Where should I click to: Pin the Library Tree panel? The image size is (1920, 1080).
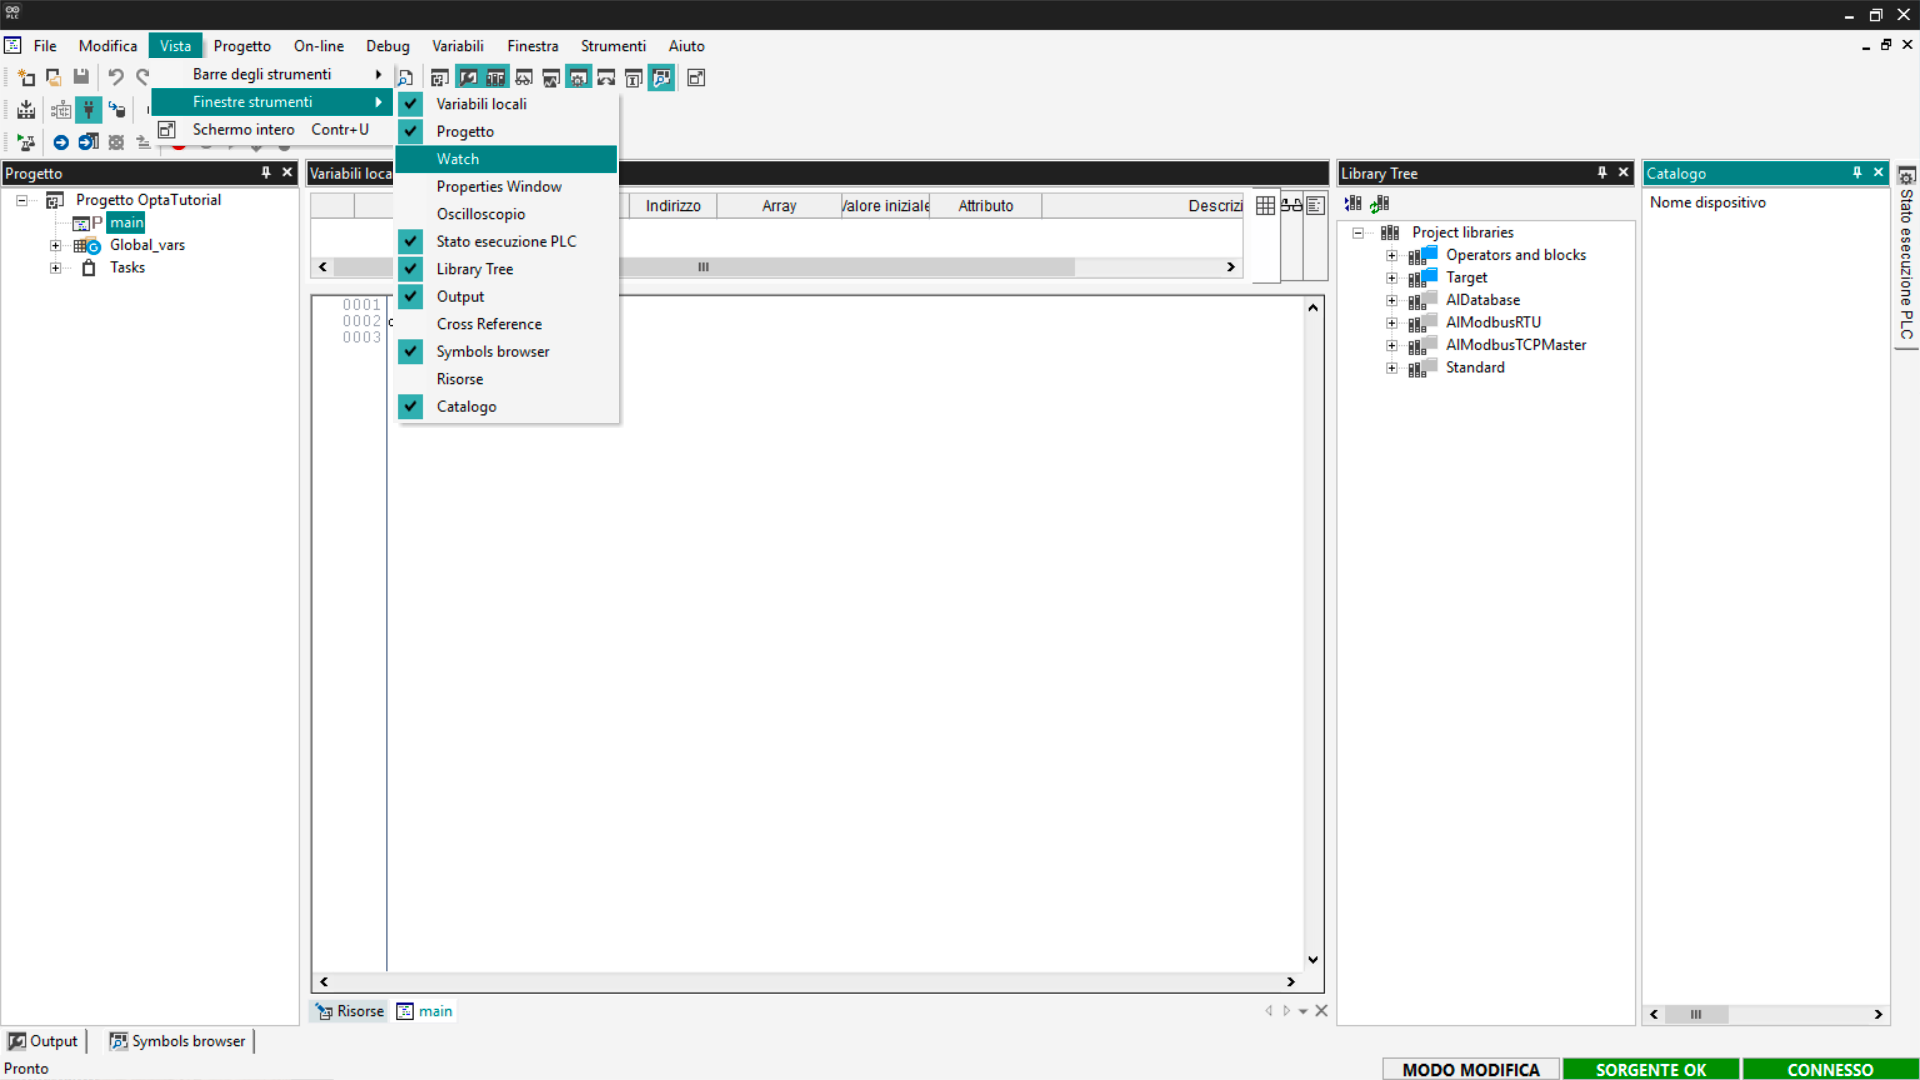coord(1602,173)
